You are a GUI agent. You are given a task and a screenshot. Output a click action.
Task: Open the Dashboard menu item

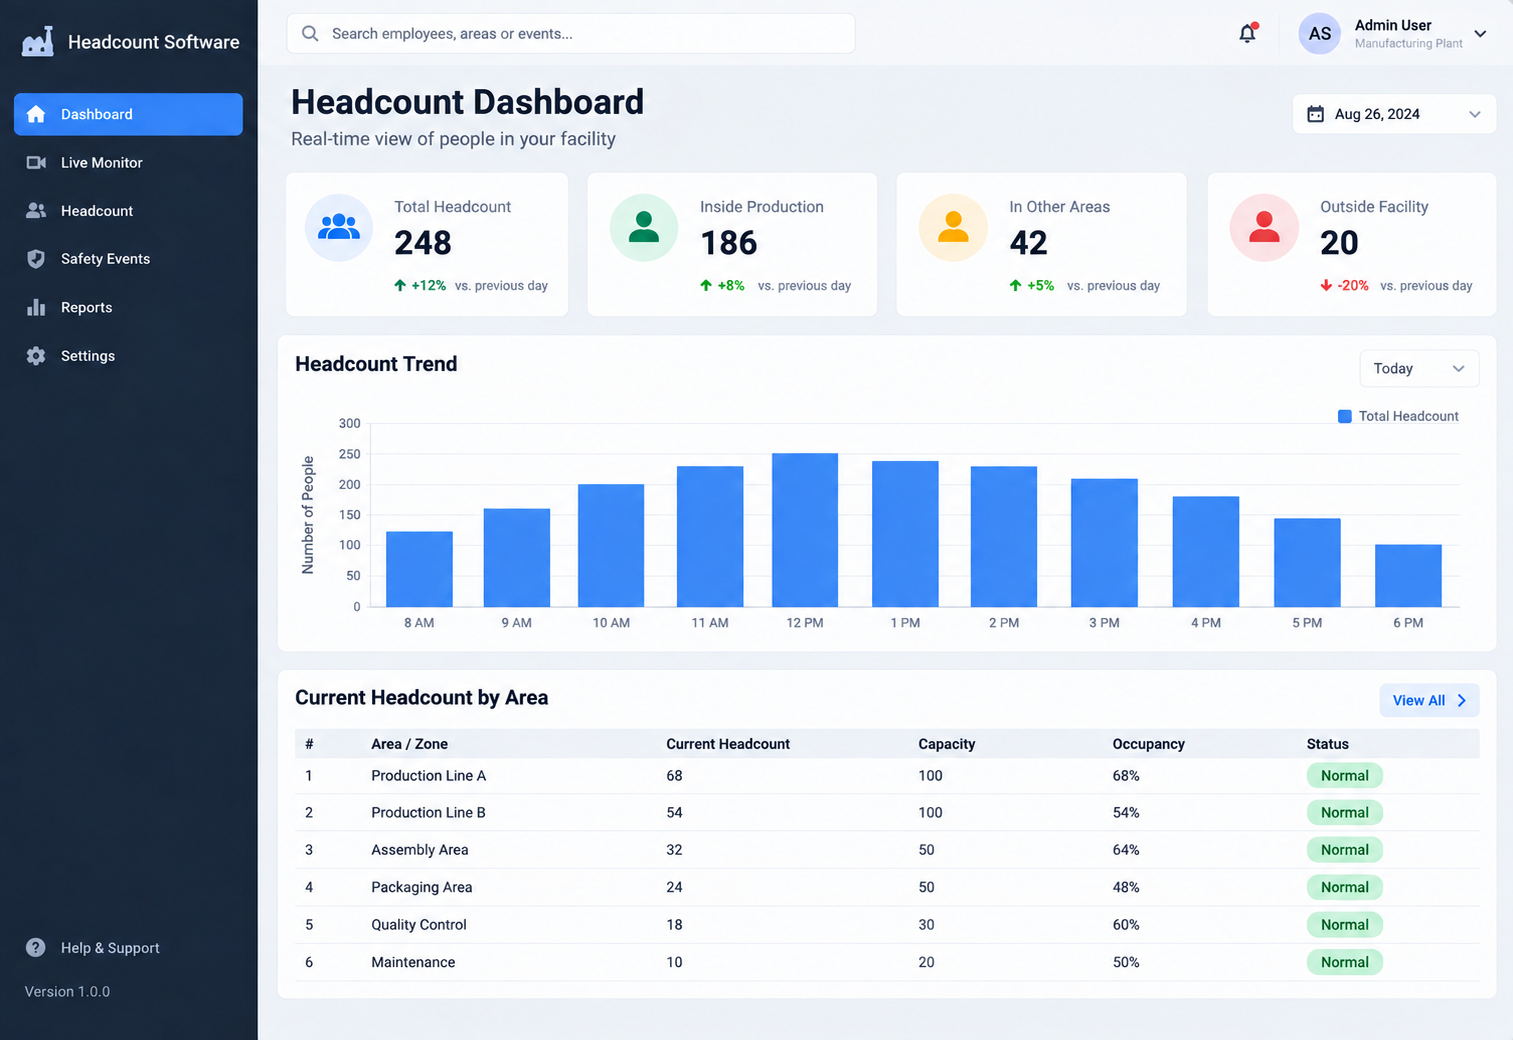pos(128,114)
